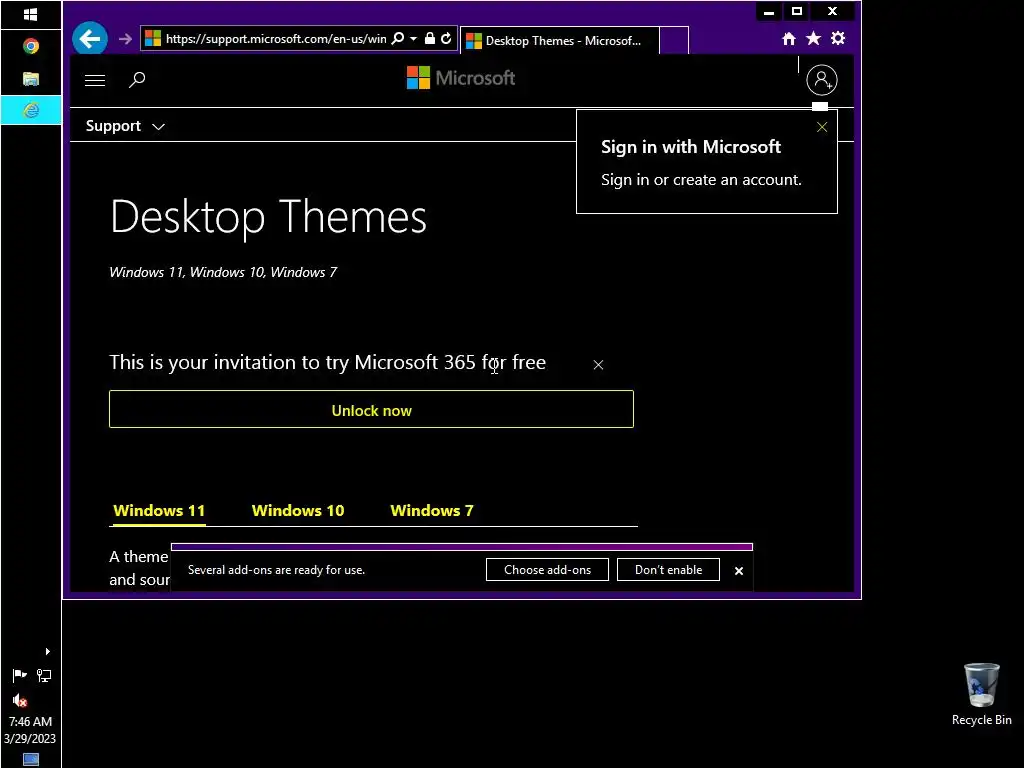This screenshot has width=1024, height=768.
Task: Open the account sign-in avatar icon
Action: pos(822,80)
